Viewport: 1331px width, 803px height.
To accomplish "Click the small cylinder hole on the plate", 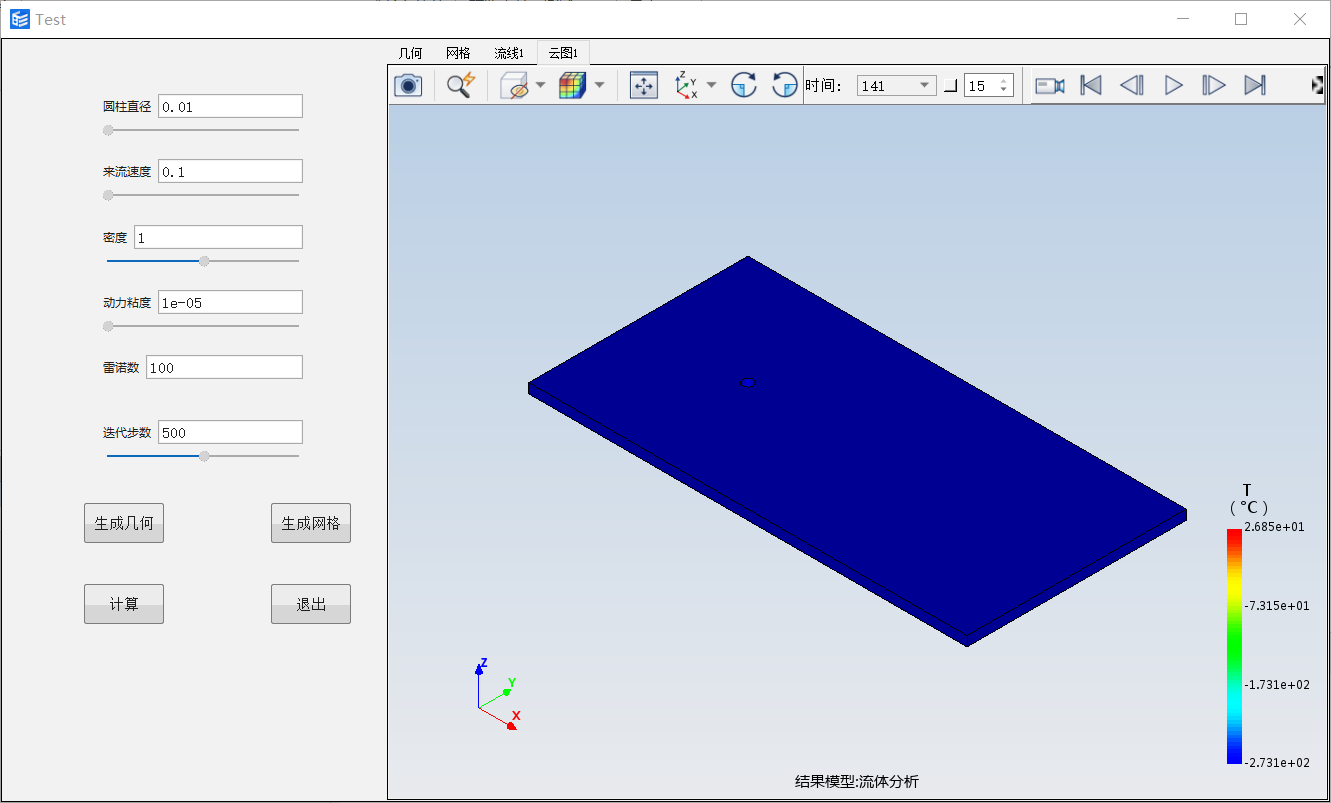I will 747,383.
